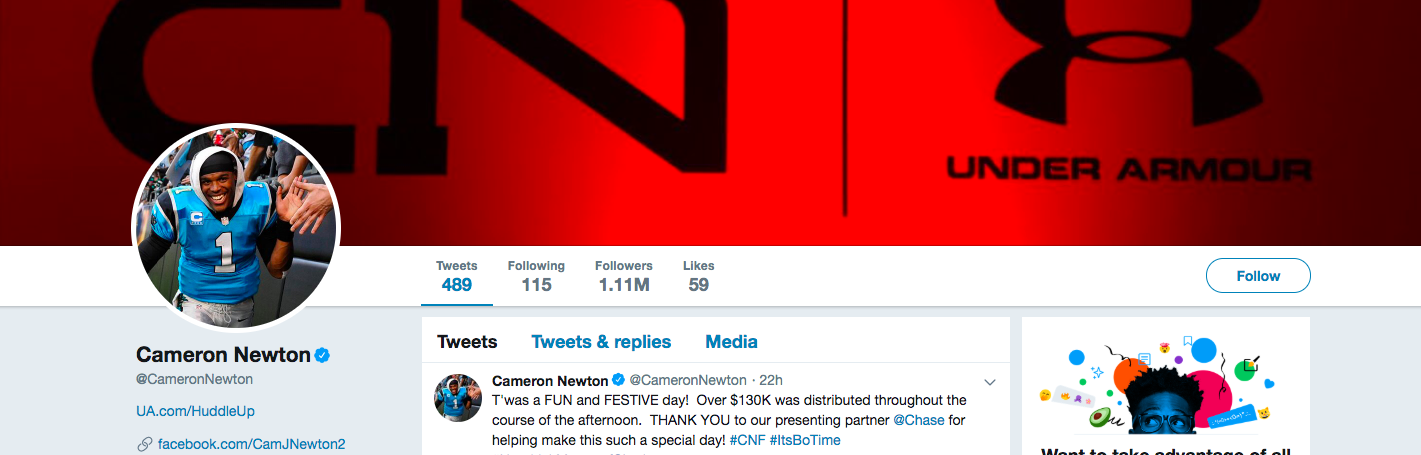Select the Tweets timeline tab
This screenshot has width=1421, height=455.
[x=467, y=342]
